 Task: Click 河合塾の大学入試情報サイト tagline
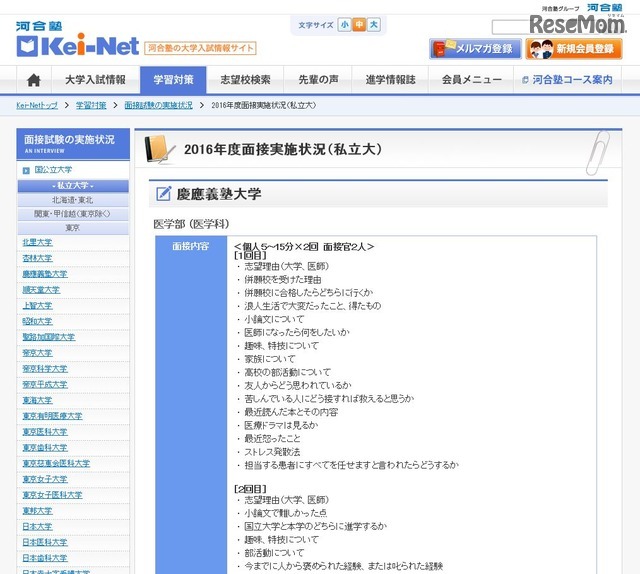[x=200, y=48]
